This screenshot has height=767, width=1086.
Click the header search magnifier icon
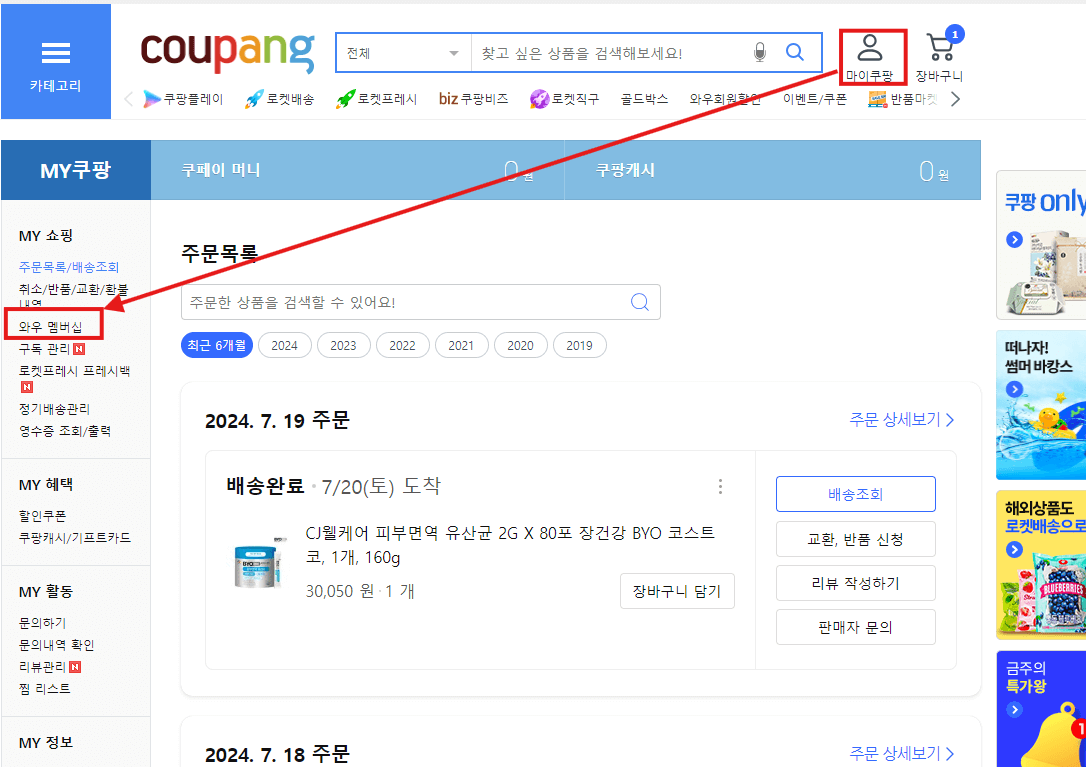tap(795, 52)
